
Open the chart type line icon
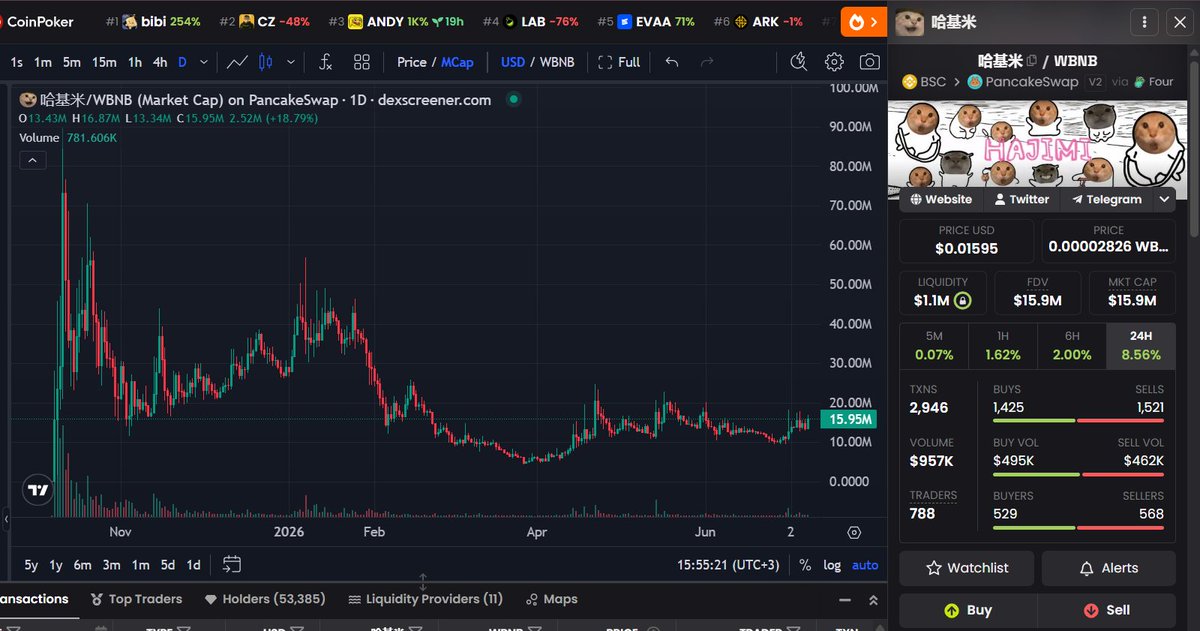click(x=237, y=62)
